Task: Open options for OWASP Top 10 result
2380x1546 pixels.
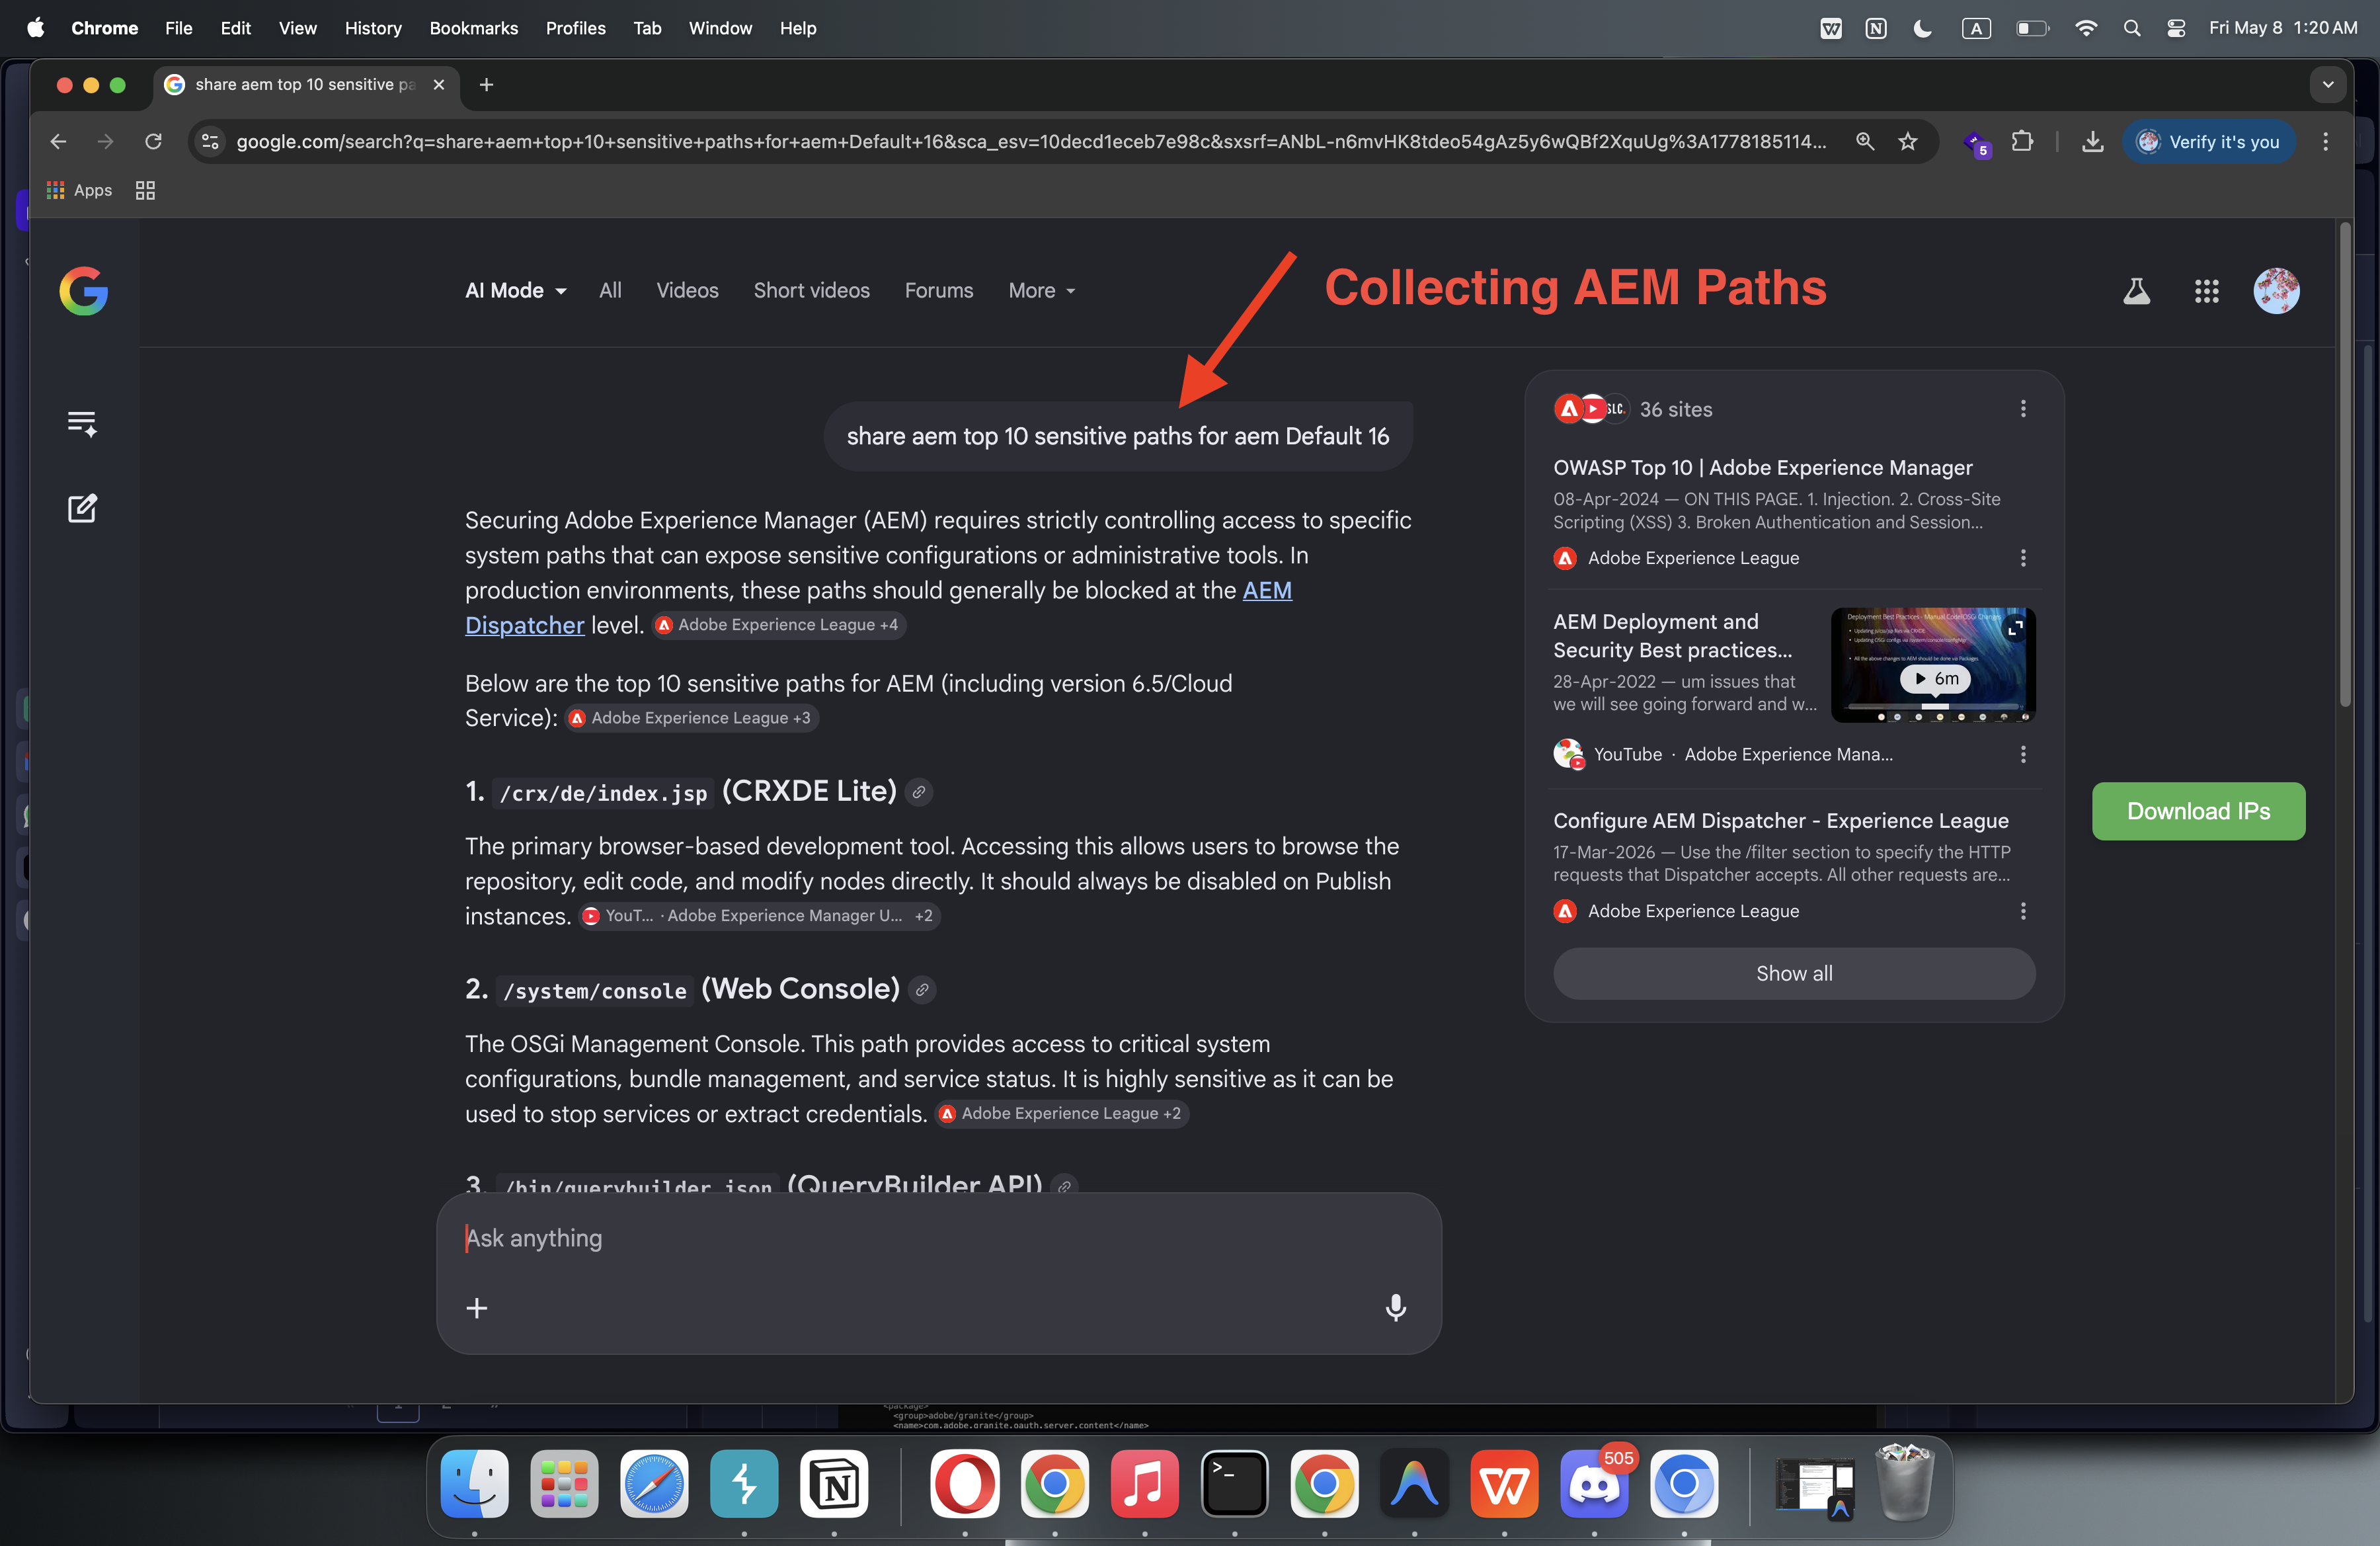Action: coord(2023,558)
